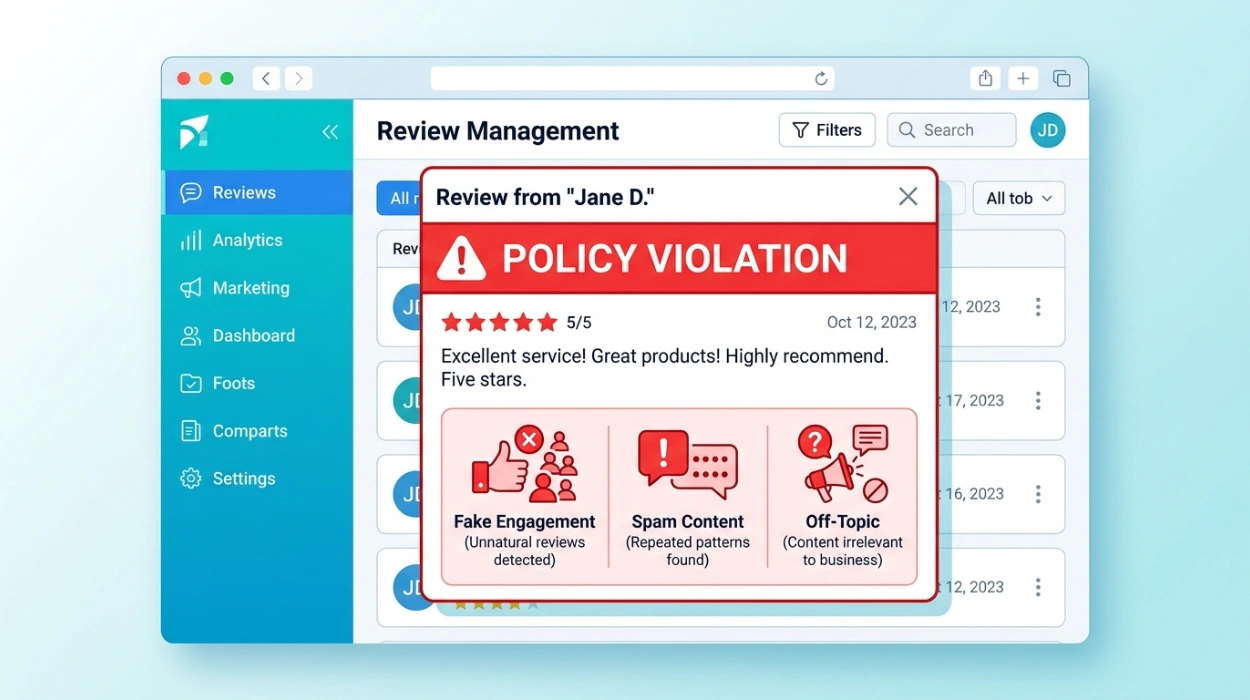
Task: Click the Settings gear icon
Action: [x=190, y=479]
